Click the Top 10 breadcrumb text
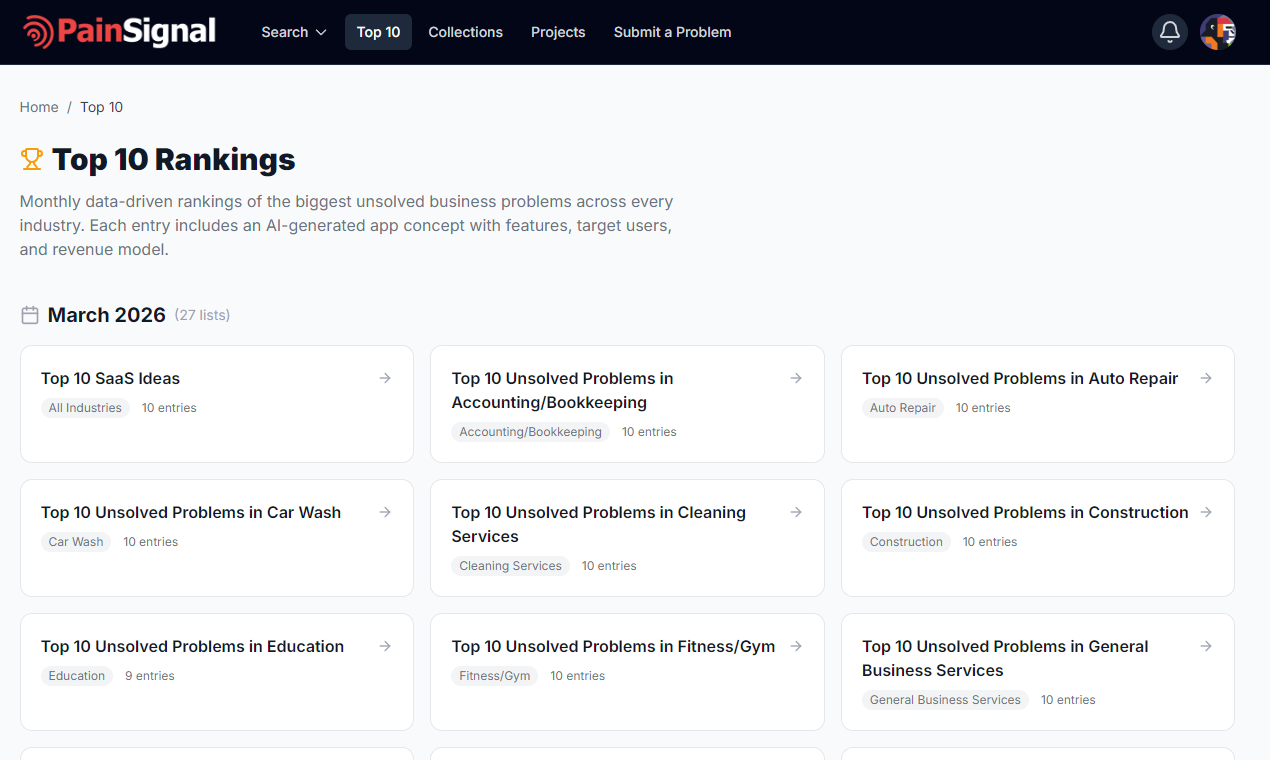Screen dimensions: 1270x760 point(102,107)
